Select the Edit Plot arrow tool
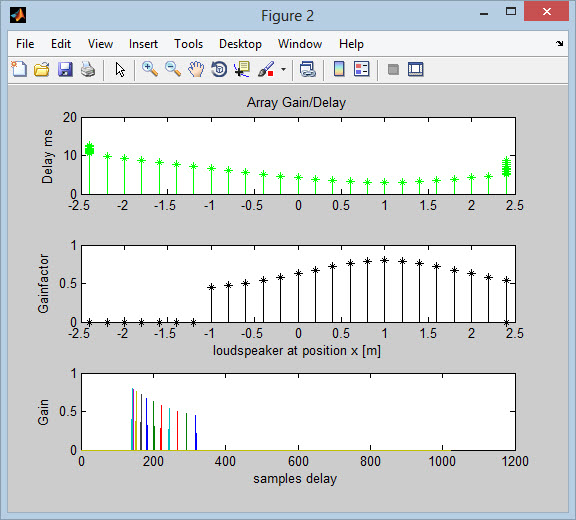The width and height of the screenshot is (576, 520). click(120, 69)
